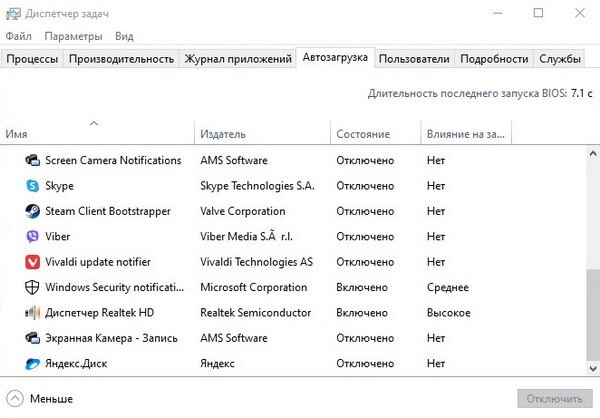
Task: Click the Яндекс.Диск icon
Action: pyautogui.click(x=33, y=364)
